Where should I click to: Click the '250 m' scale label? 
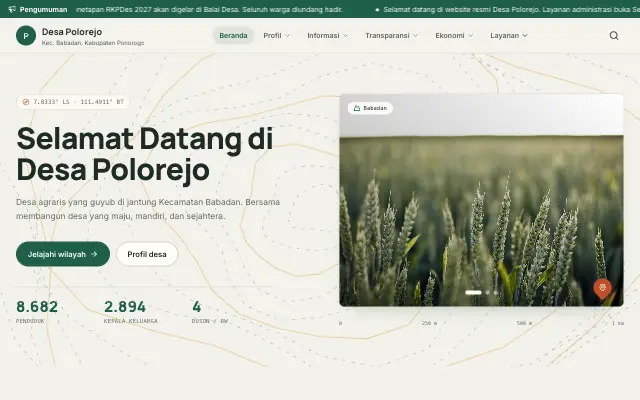point(429,323)
